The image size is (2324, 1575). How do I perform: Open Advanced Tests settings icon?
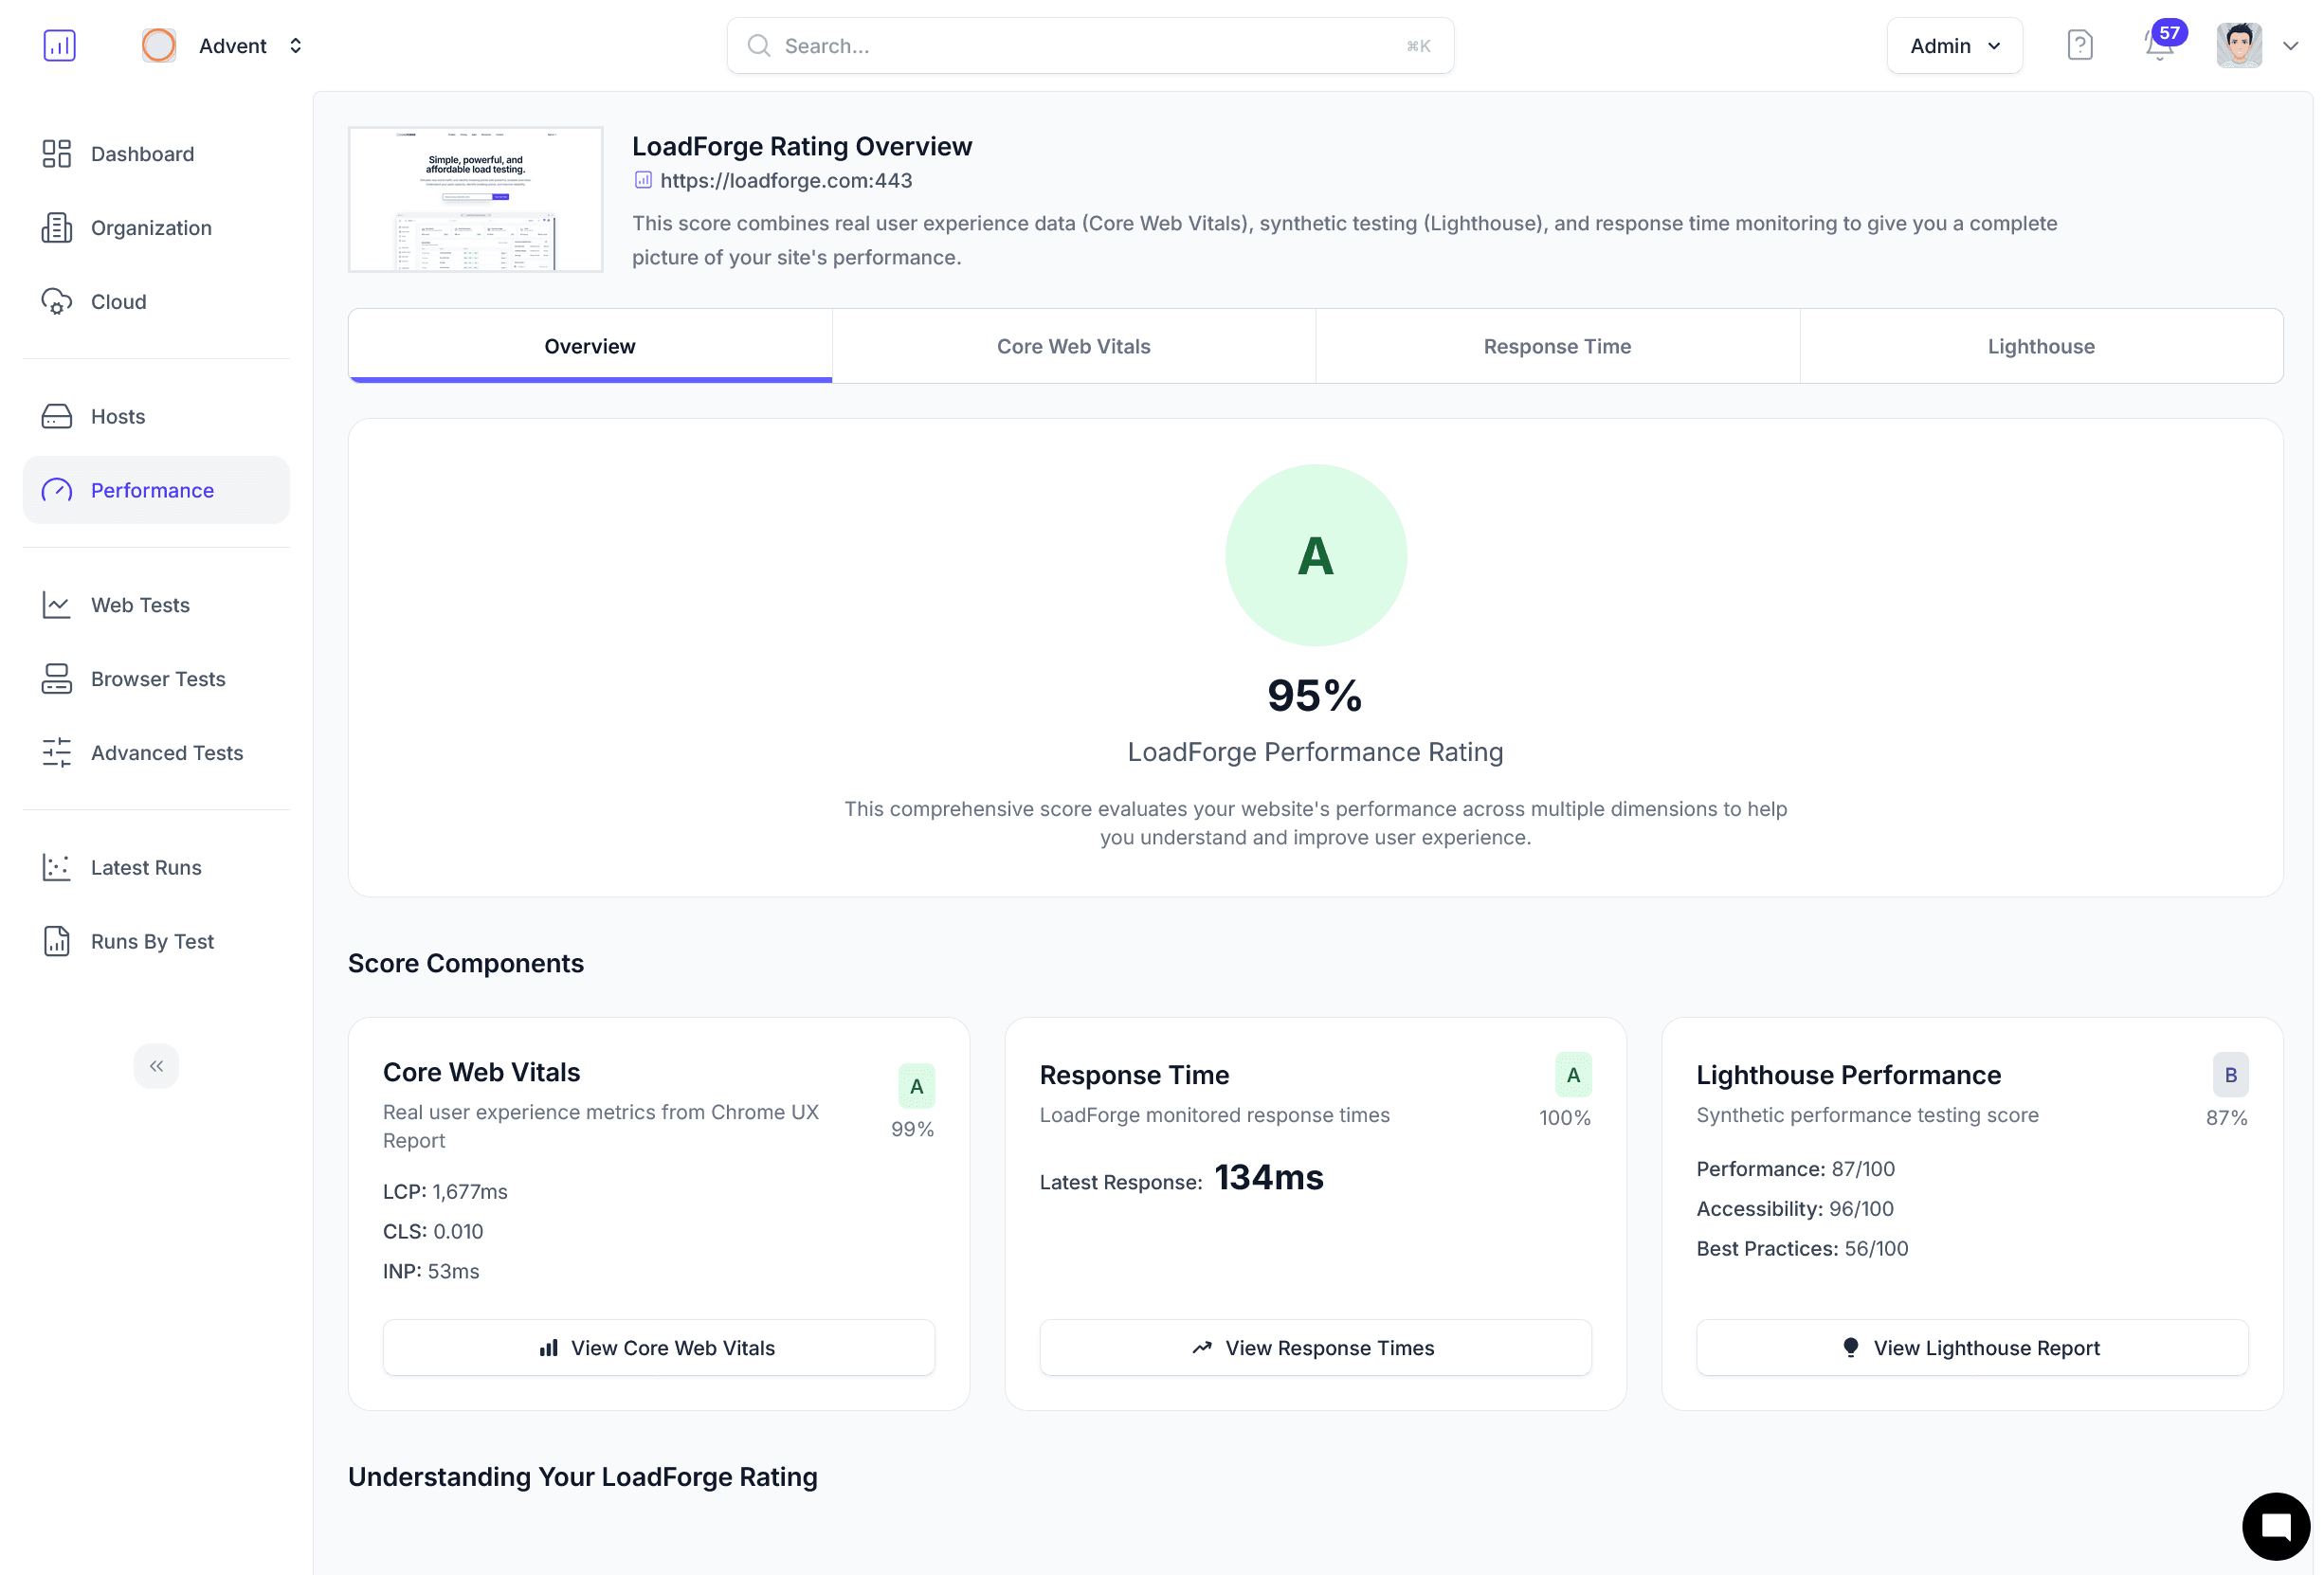coord(57,752)
